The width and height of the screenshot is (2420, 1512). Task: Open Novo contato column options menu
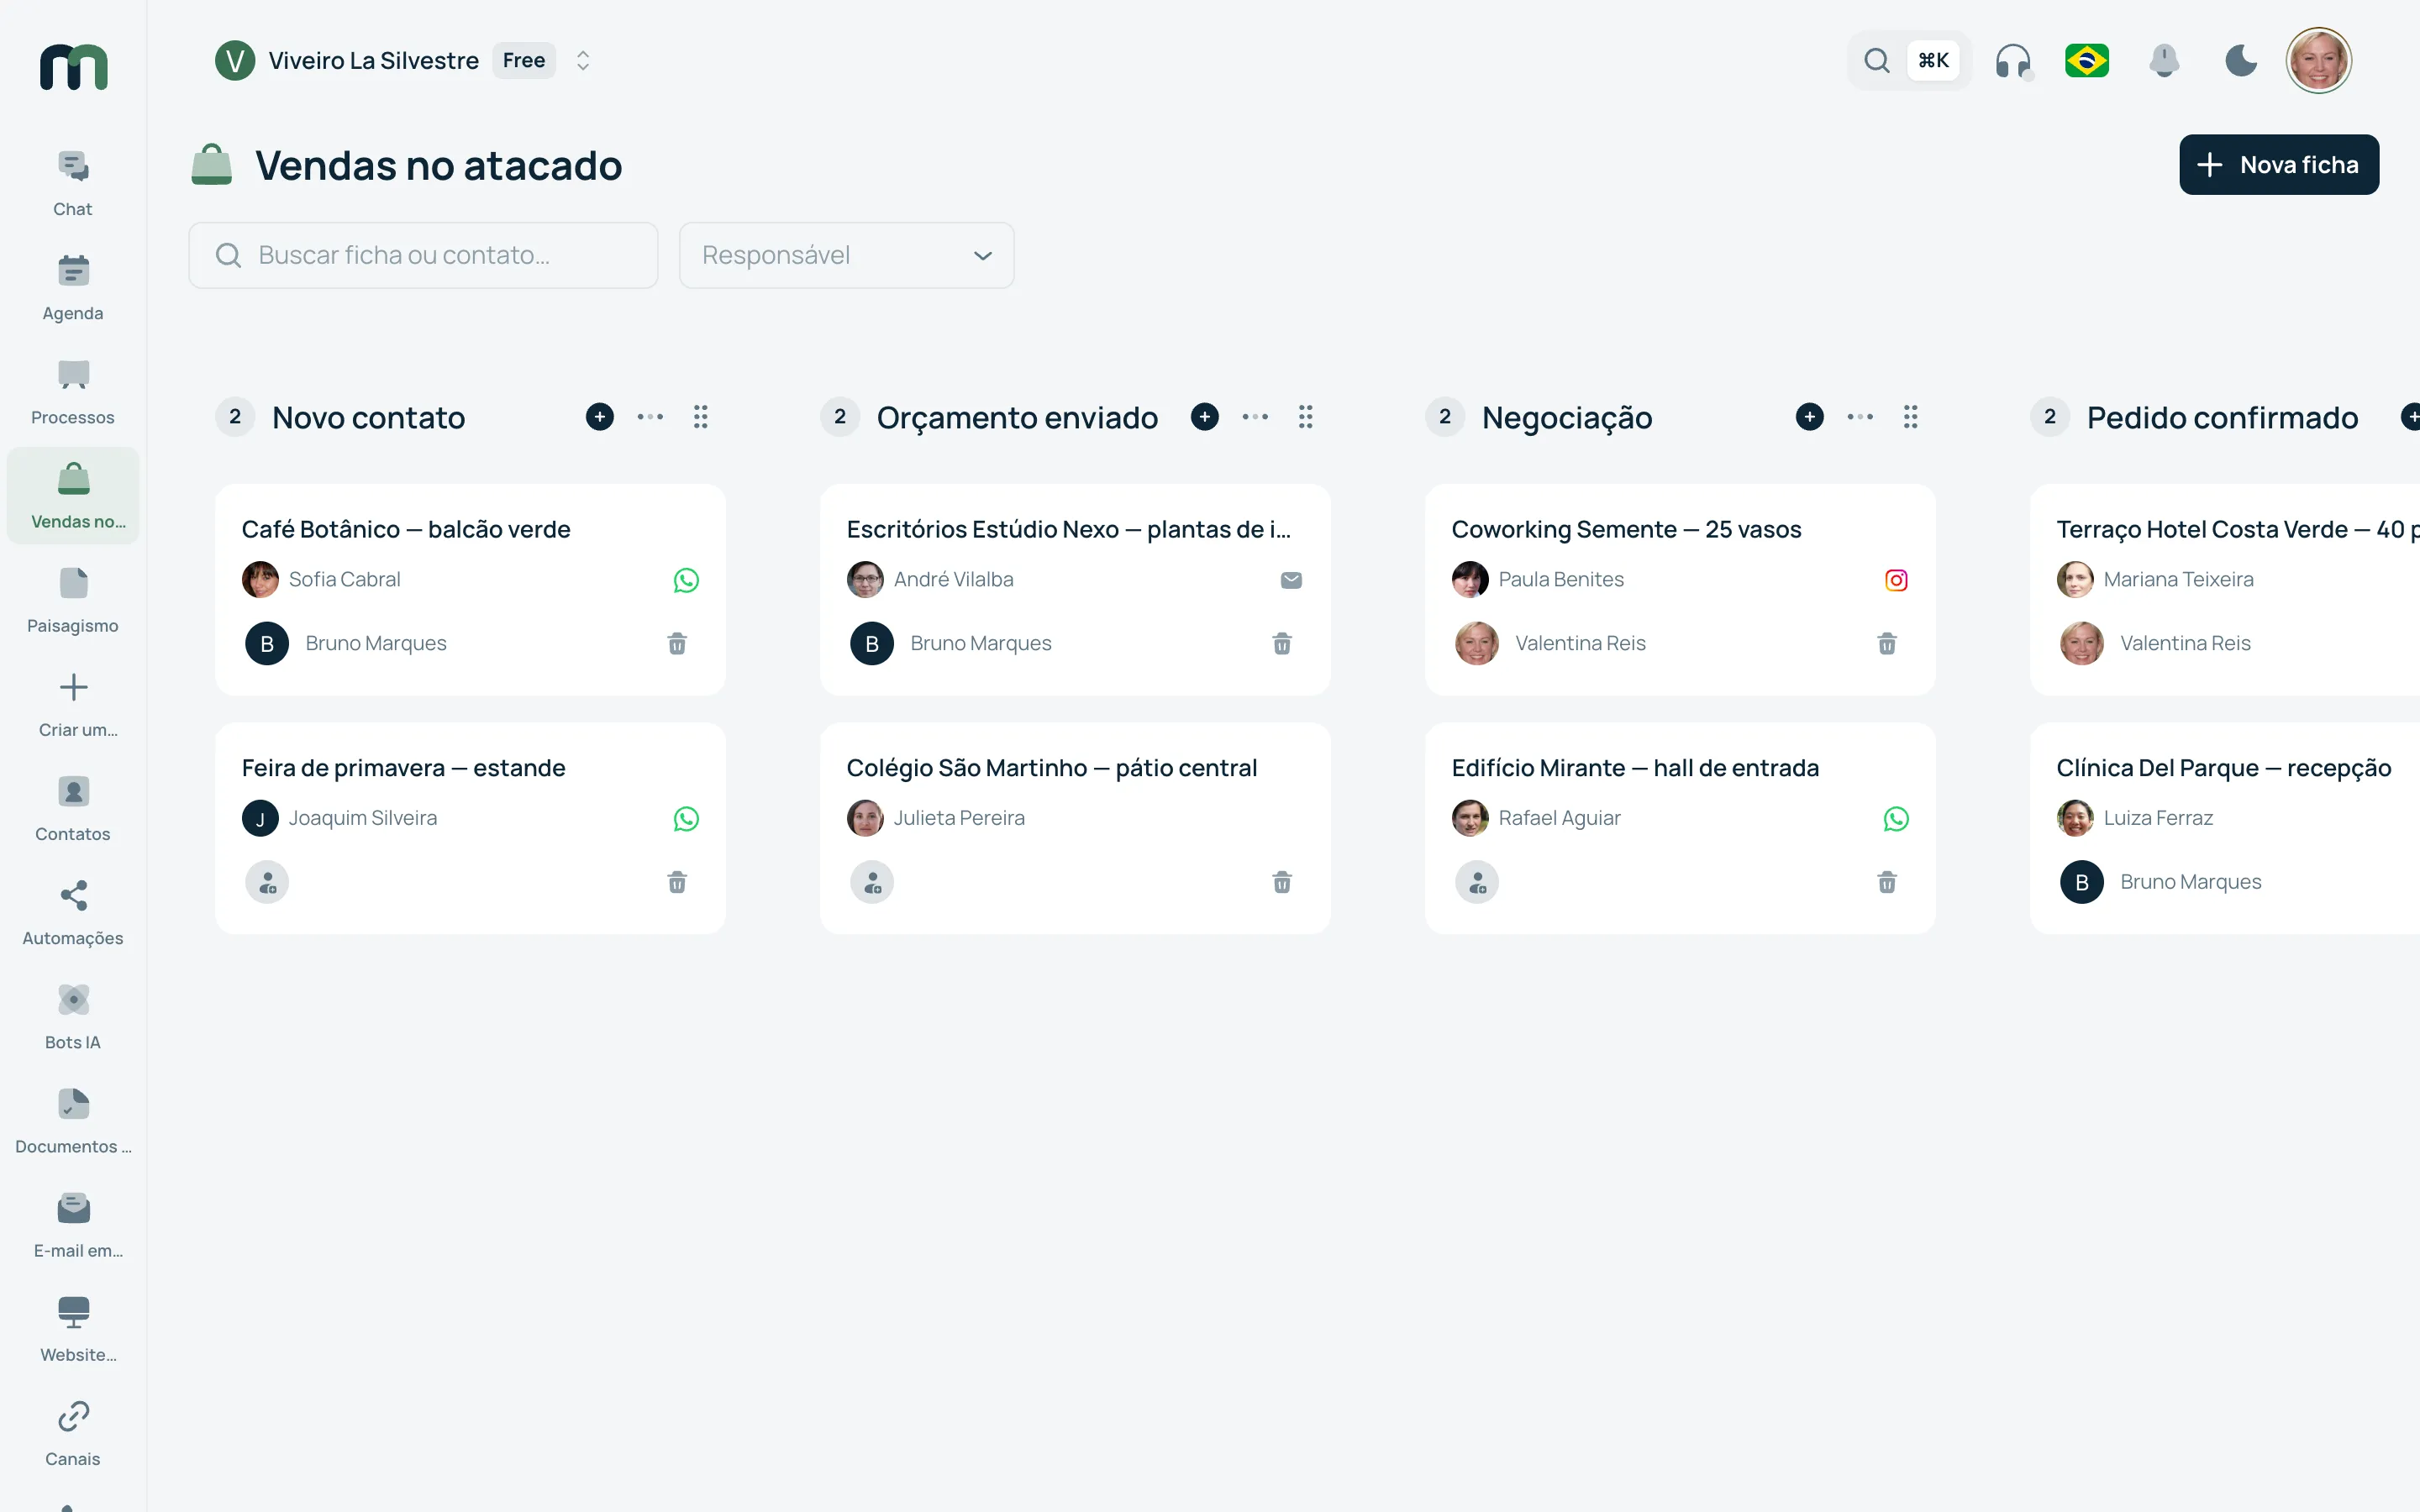650,417
